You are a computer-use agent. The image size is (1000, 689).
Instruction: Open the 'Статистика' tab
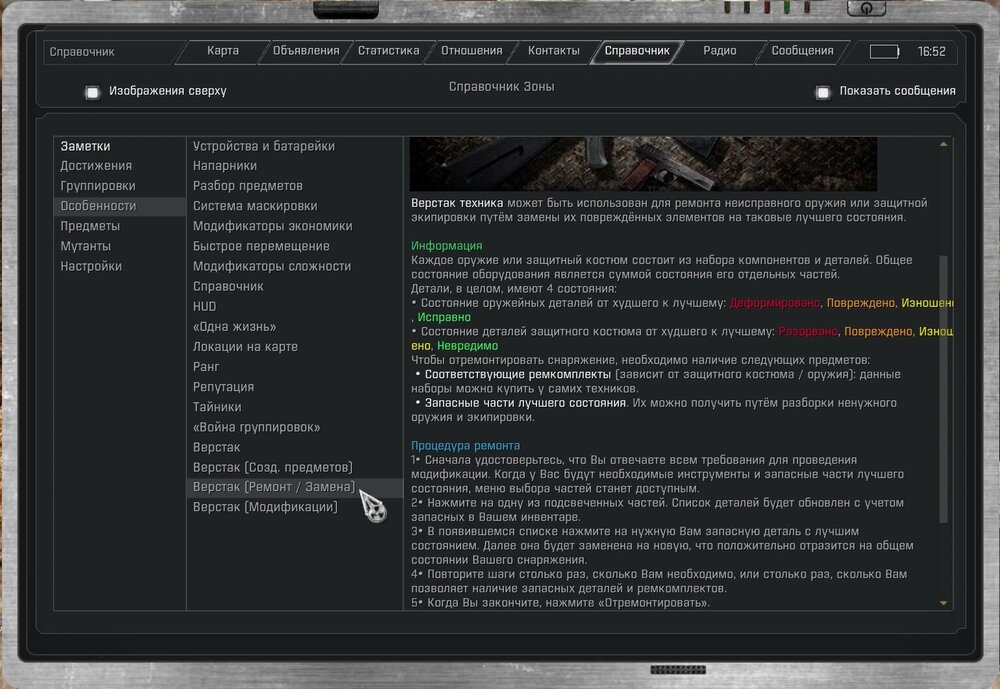click(388, 51)
